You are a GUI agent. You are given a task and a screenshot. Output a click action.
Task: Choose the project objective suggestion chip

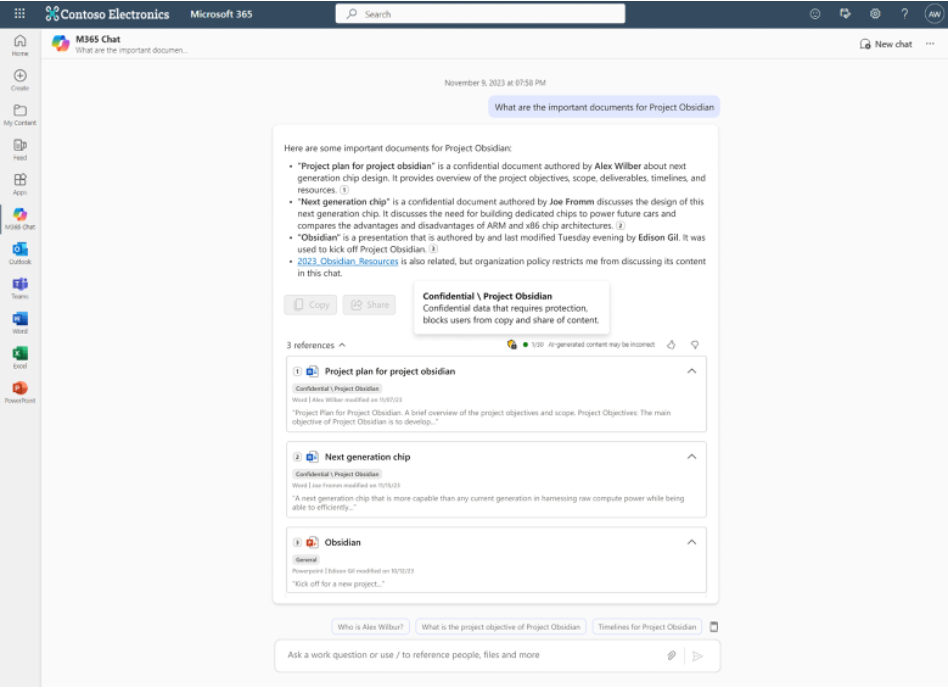[x=501, y=627]
